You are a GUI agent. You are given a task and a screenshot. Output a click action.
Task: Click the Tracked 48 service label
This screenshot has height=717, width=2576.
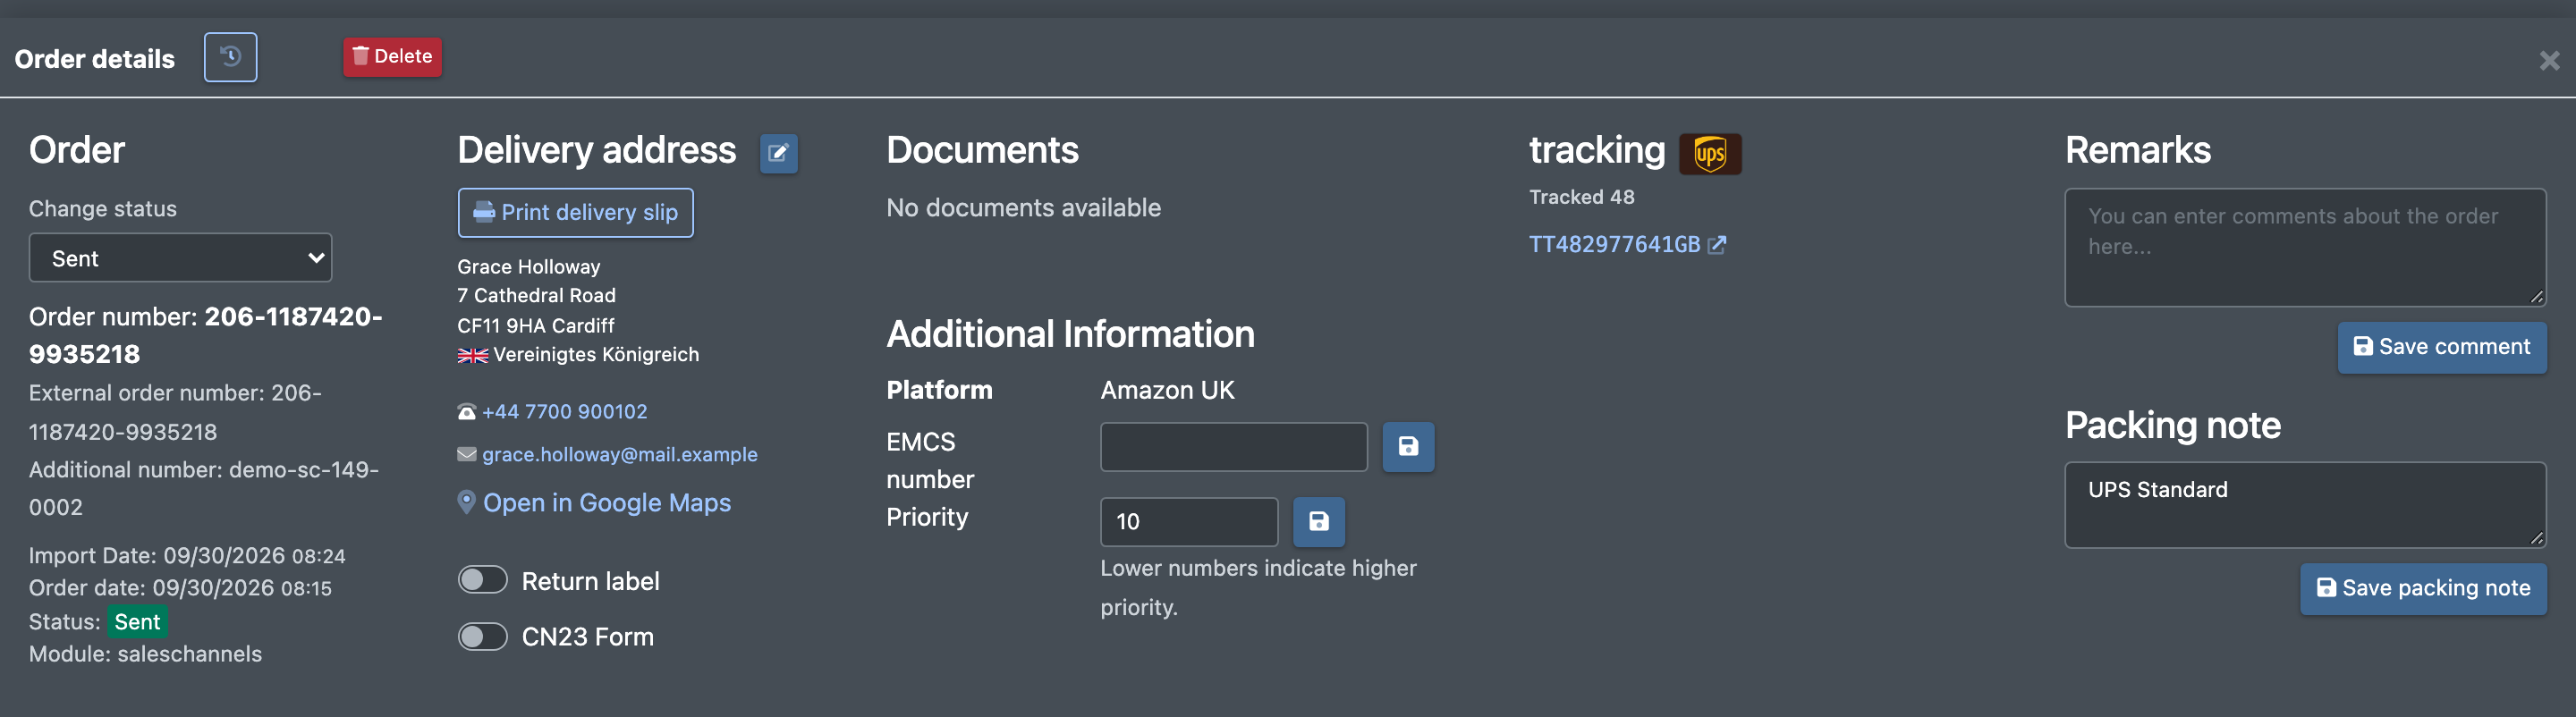(x=1581, y=197)
